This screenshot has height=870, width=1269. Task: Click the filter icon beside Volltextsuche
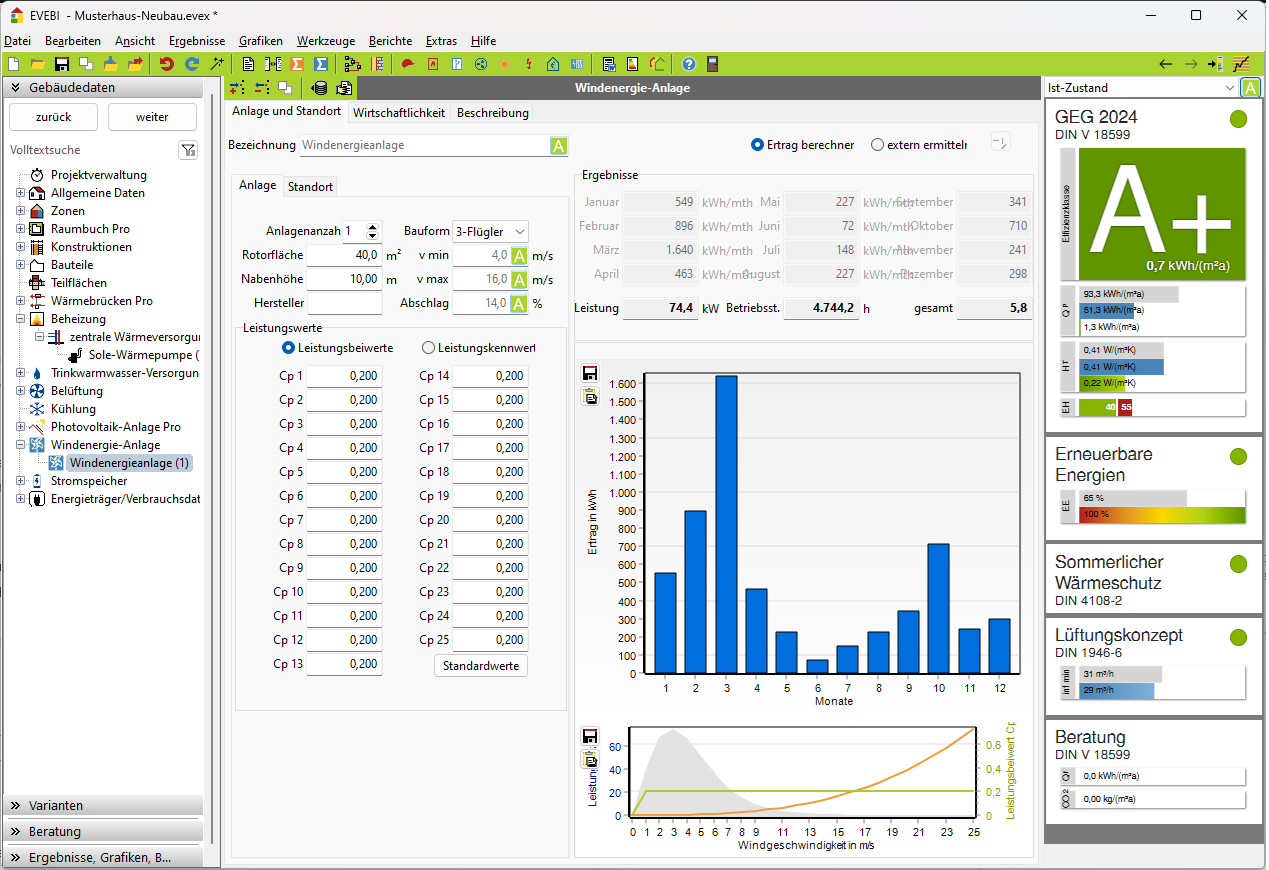coord(188,150)
